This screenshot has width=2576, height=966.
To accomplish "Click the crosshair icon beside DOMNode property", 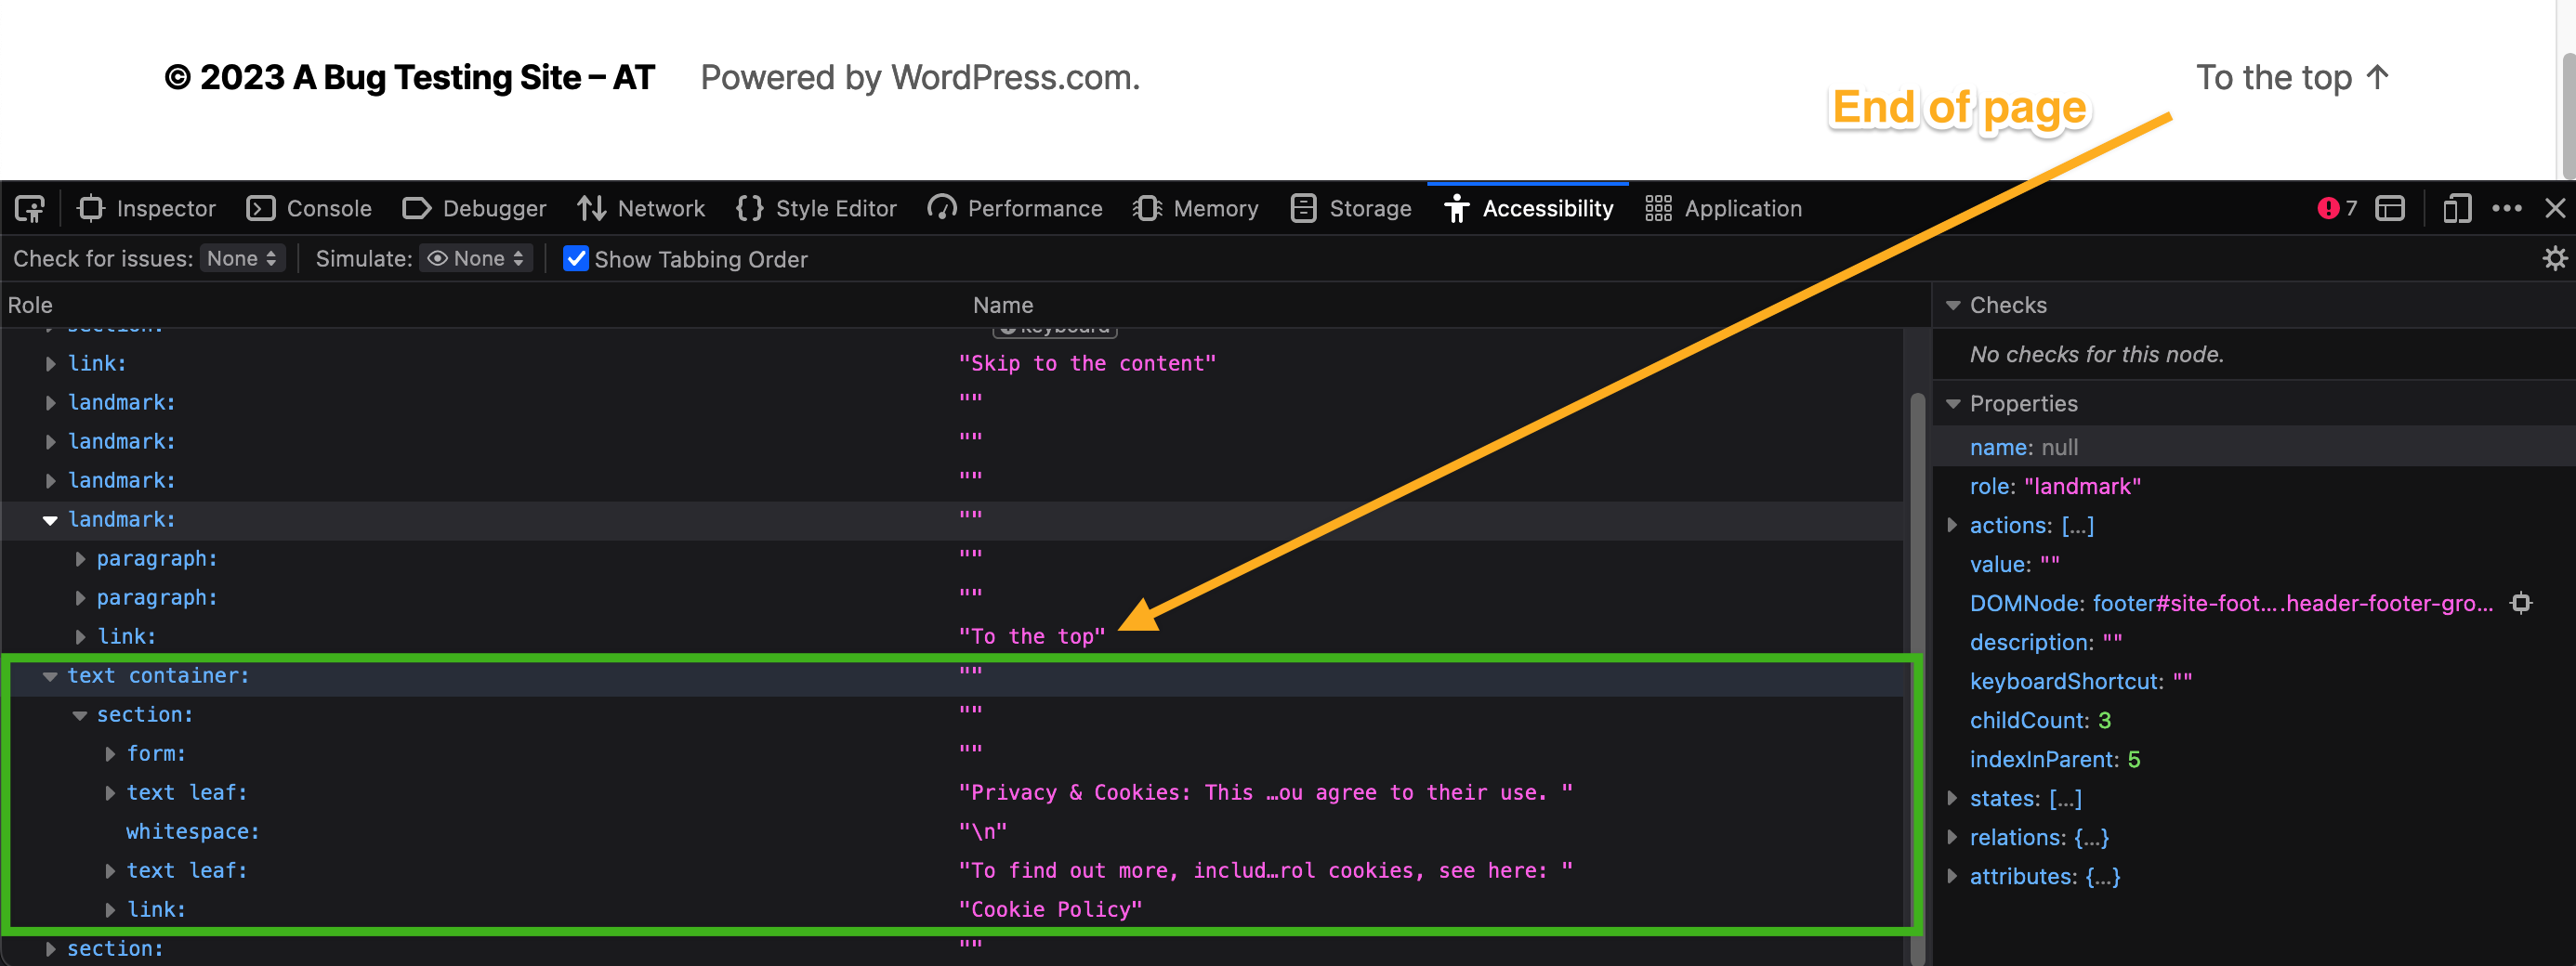I will pos(2523,602).
